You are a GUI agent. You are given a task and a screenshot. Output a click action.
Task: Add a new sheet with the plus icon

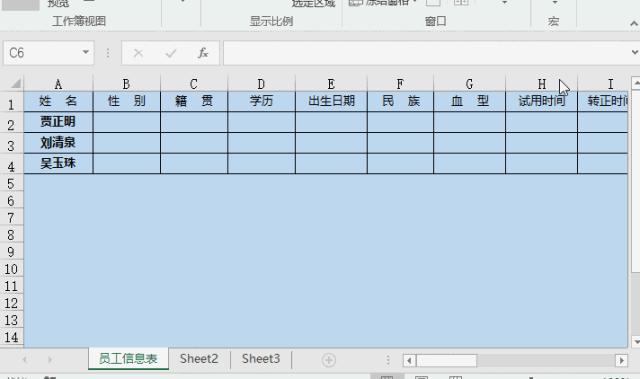(329, 360)
